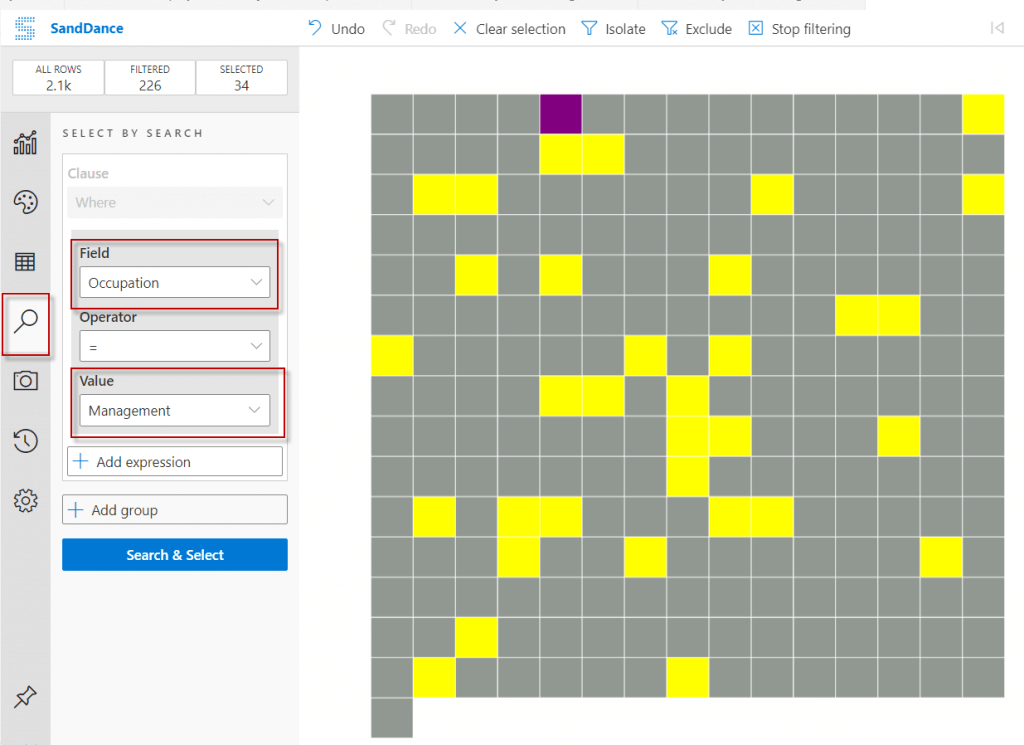Isolate the selected records
Image resolution: width=1024 pixels, height=745 pixels.
613,28
